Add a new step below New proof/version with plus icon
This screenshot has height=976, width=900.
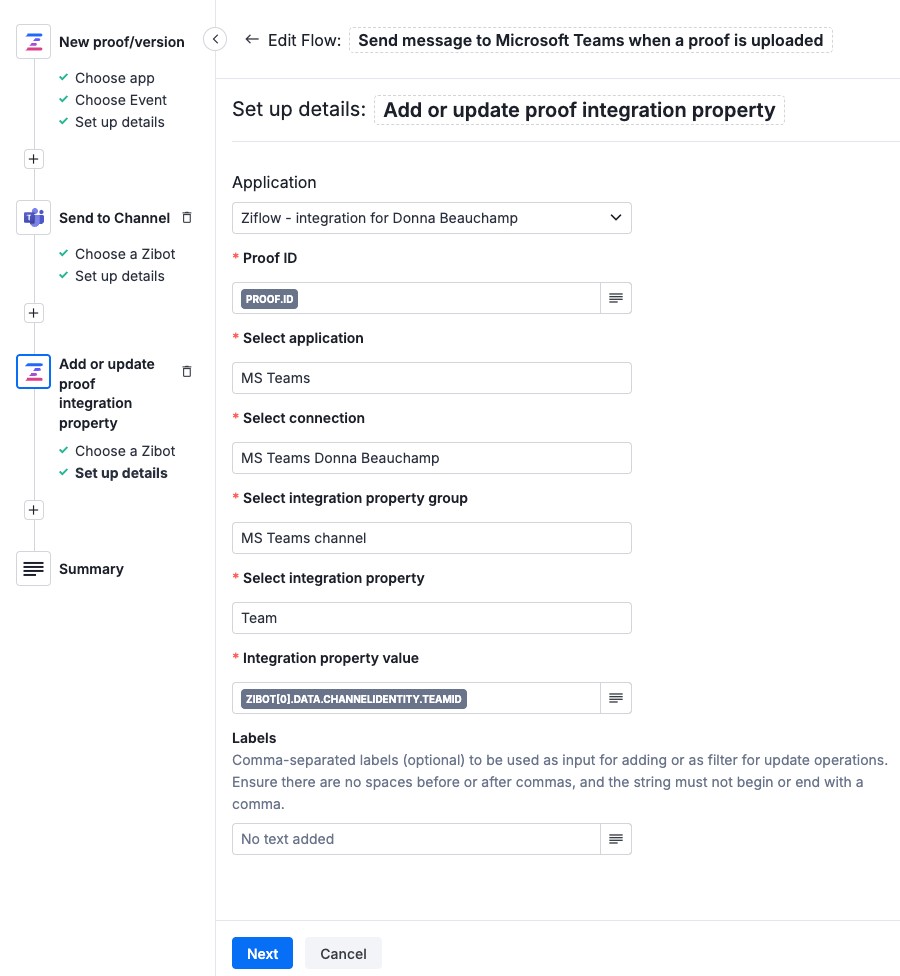(x=33, y=158)
